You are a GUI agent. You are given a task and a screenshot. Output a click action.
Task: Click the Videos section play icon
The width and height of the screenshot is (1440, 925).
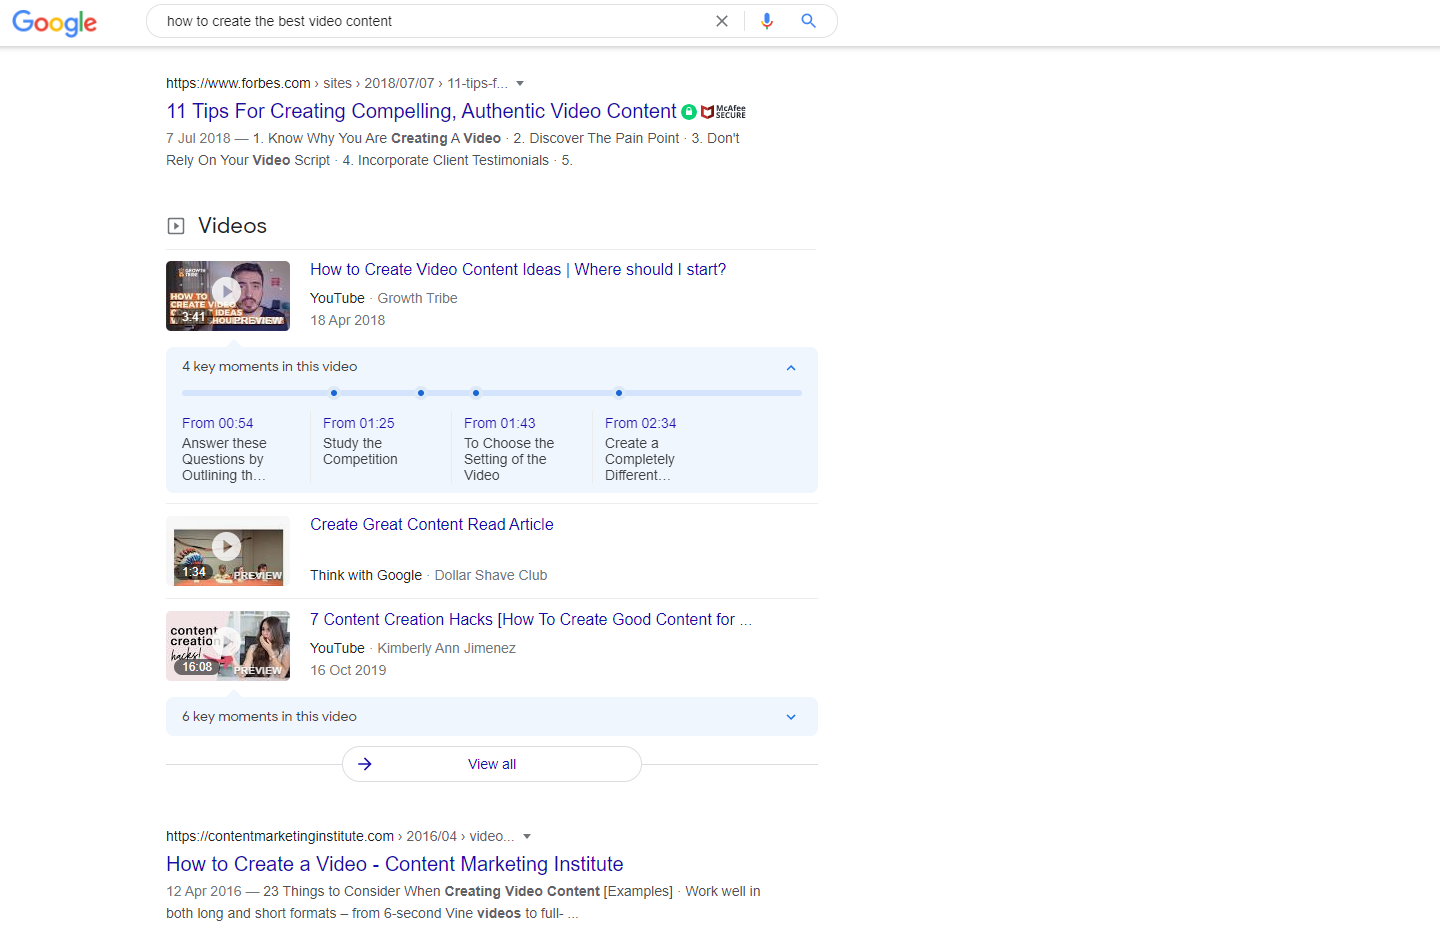[x=176, y=225]
